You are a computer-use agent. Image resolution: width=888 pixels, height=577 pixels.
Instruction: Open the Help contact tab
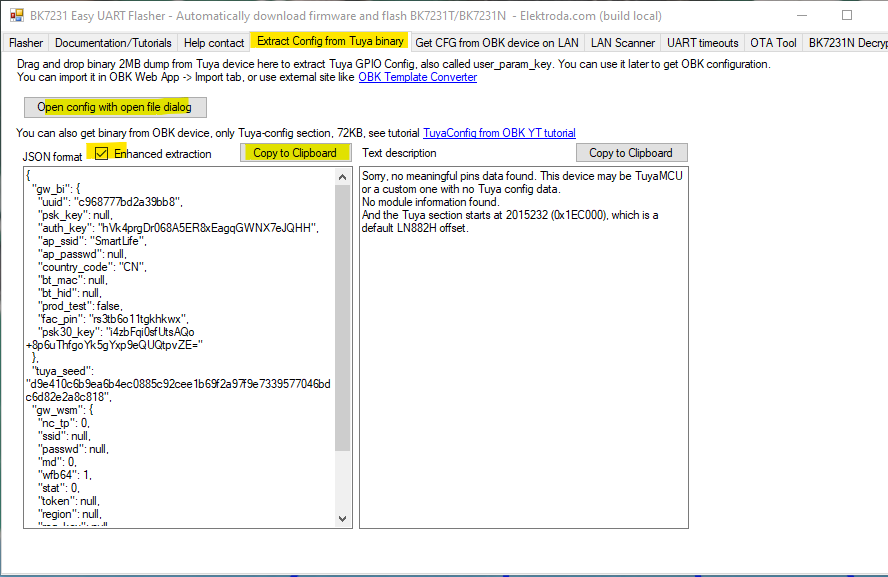click(x=214, y=43)
